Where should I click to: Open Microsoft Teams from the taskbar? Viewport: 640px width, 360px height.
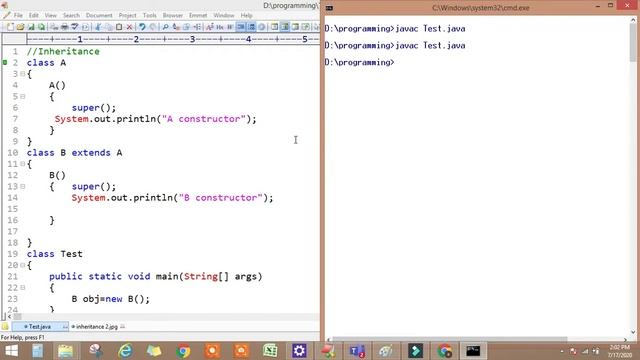point(357,351)
